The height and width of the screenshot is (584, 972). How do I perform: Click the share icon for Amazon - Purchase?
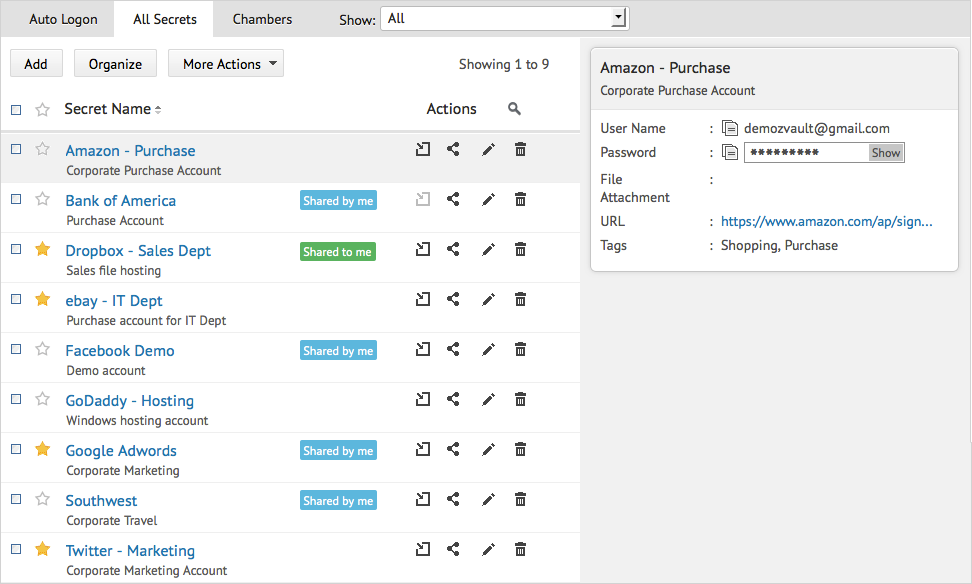click(x=453, y=149)
